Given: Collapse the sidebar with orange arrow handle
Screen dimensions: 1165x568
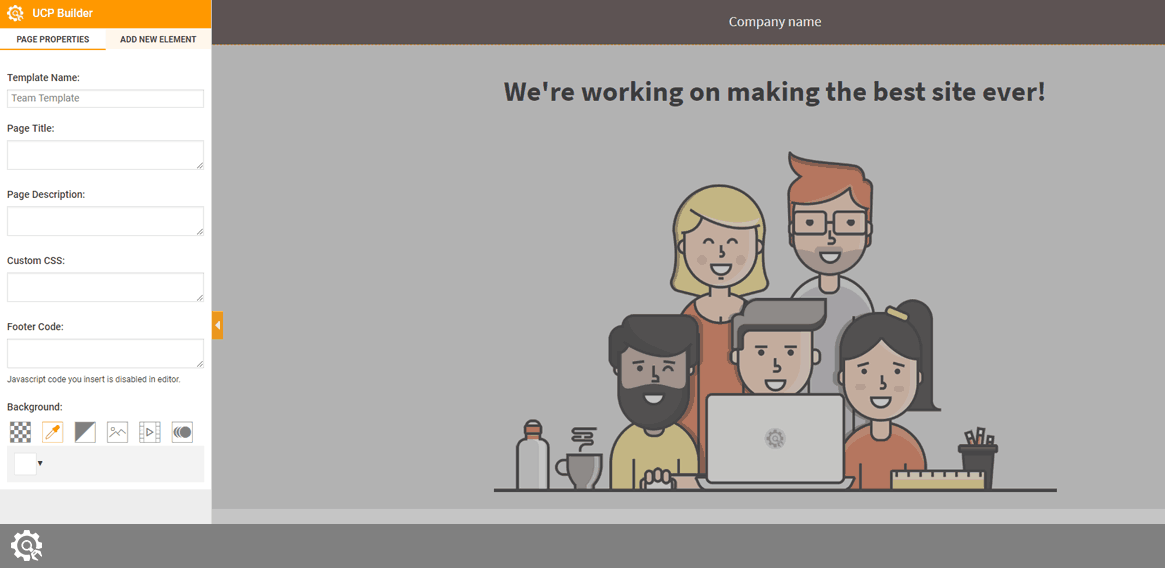Looking at the screenshot, I should click(x=217, y=325).
